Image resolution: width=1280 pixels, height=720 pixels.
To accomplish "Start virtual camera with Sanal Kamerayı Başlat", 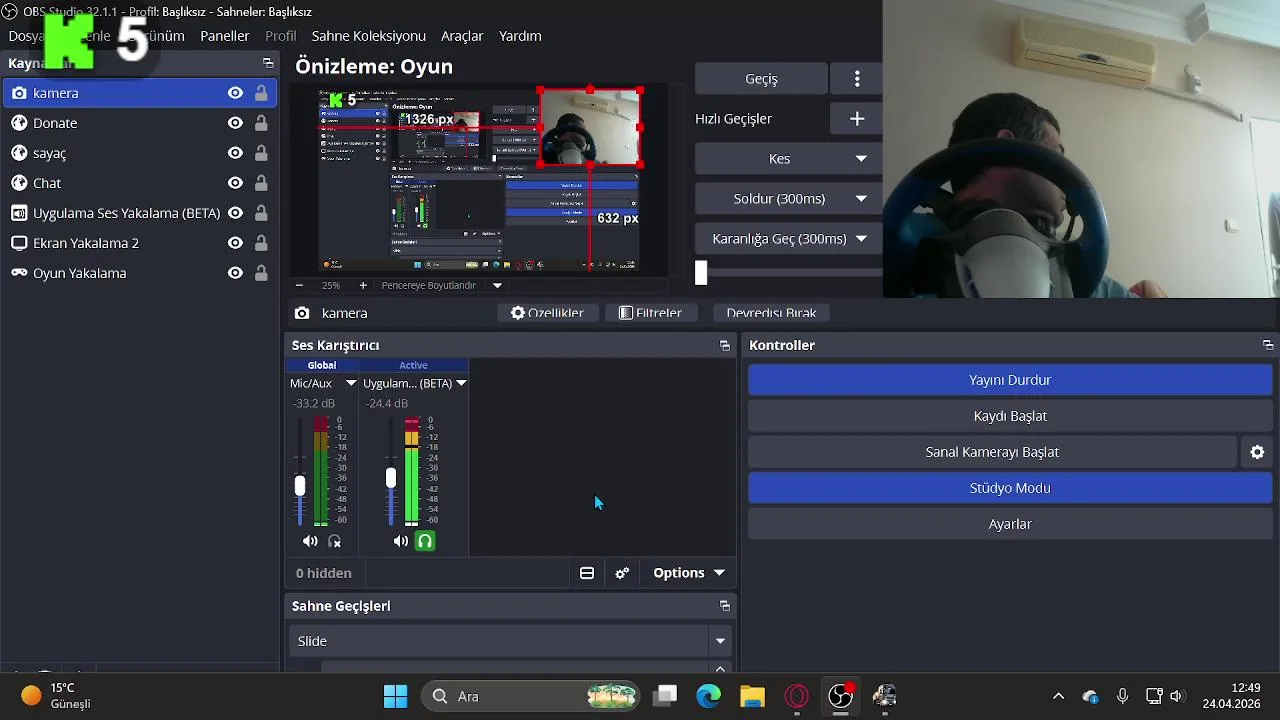I will click(x=992, y=452).
